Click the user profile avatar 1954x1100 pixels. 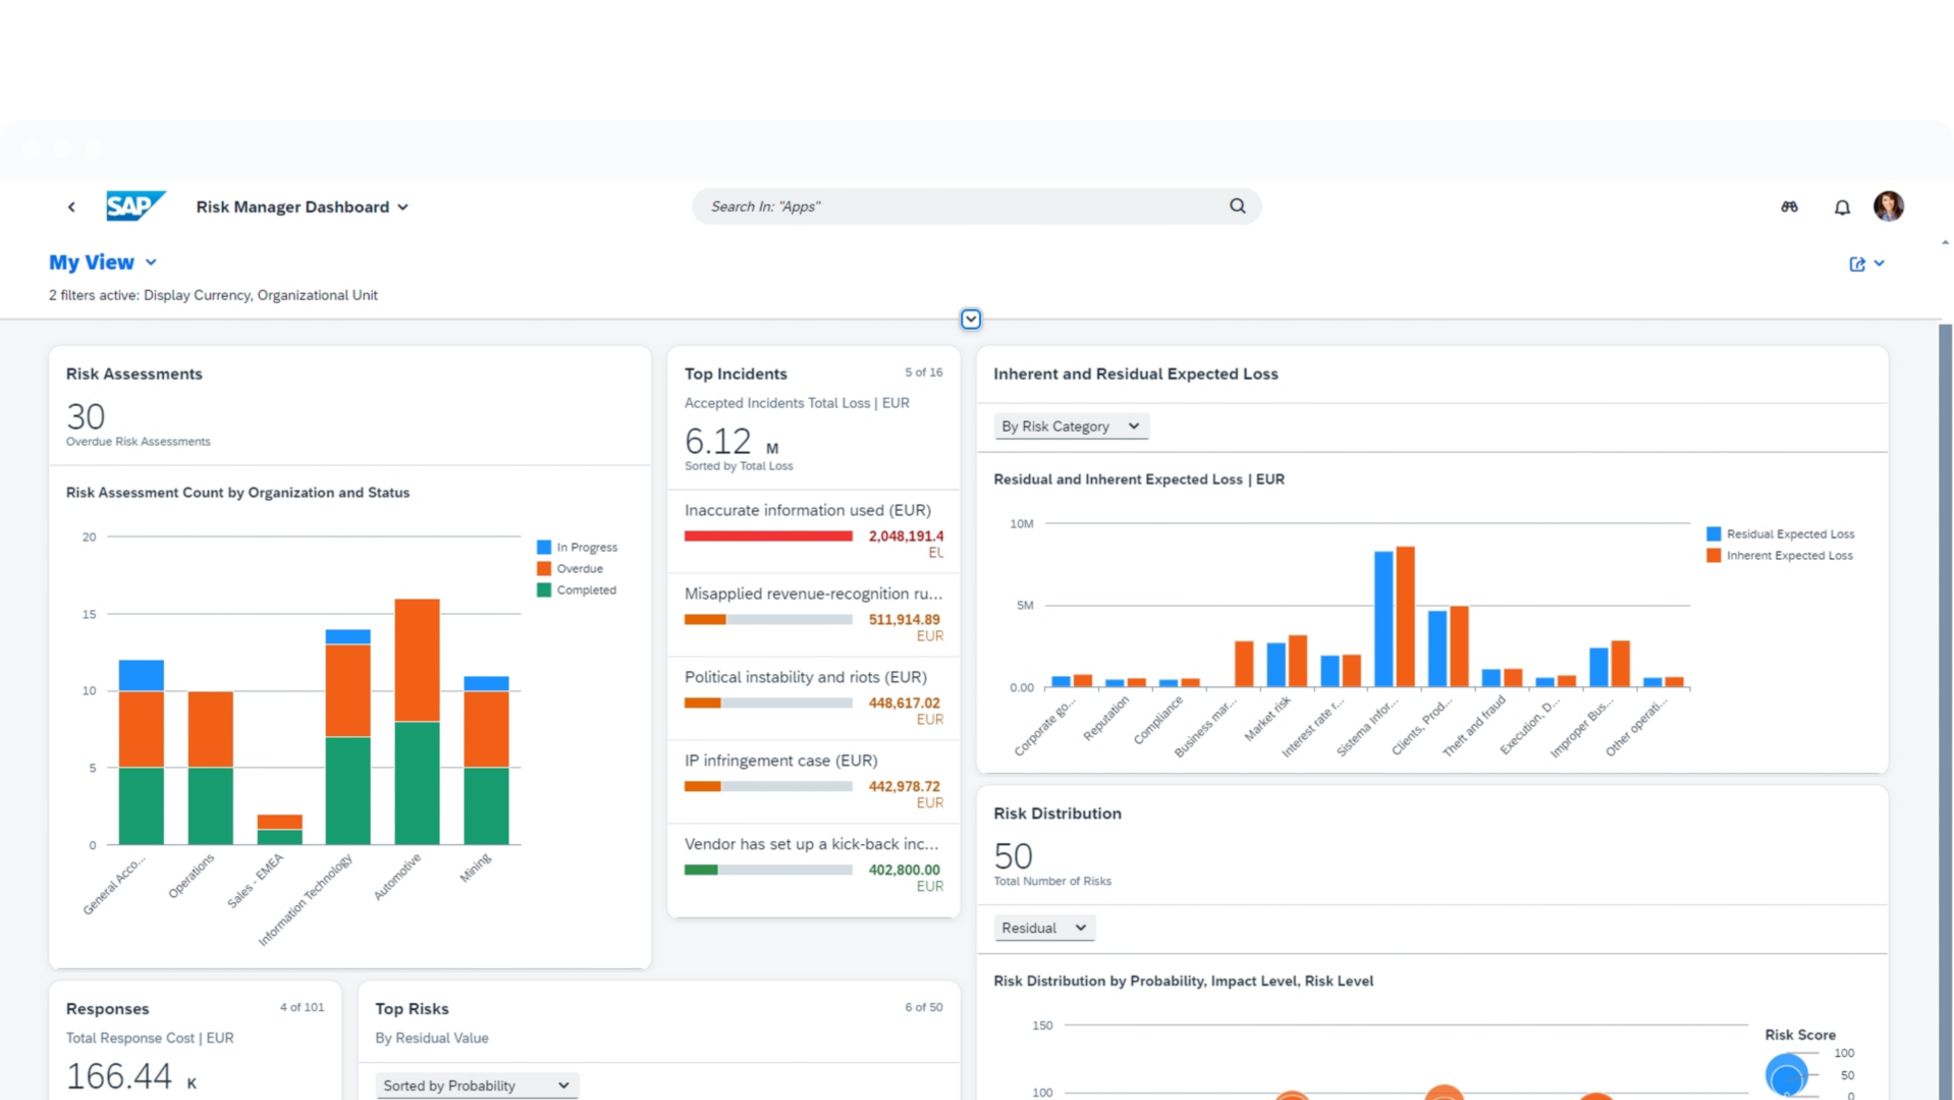pos(1888,206)
